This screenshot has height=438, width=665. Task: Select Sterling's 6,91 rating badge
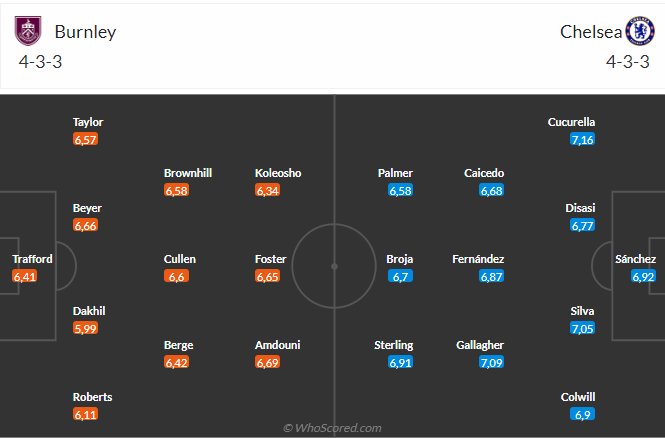(400, 362)
